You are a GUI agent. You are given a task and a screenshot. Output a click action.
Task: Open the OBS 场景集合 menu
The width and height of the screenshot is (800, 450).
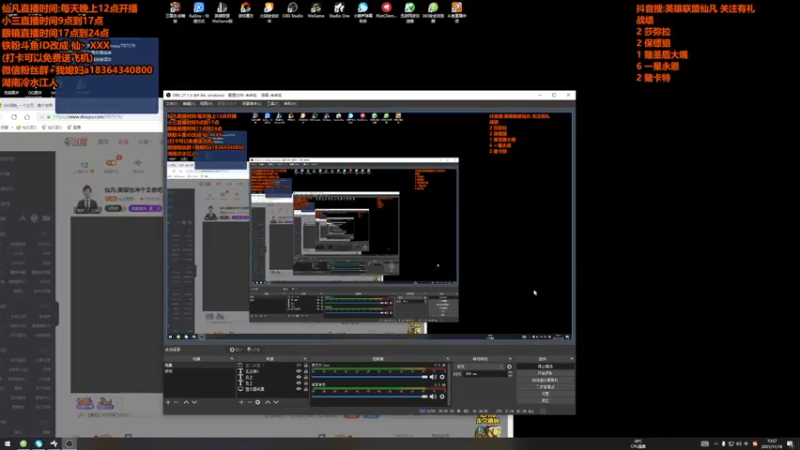[x=252, y=104]
